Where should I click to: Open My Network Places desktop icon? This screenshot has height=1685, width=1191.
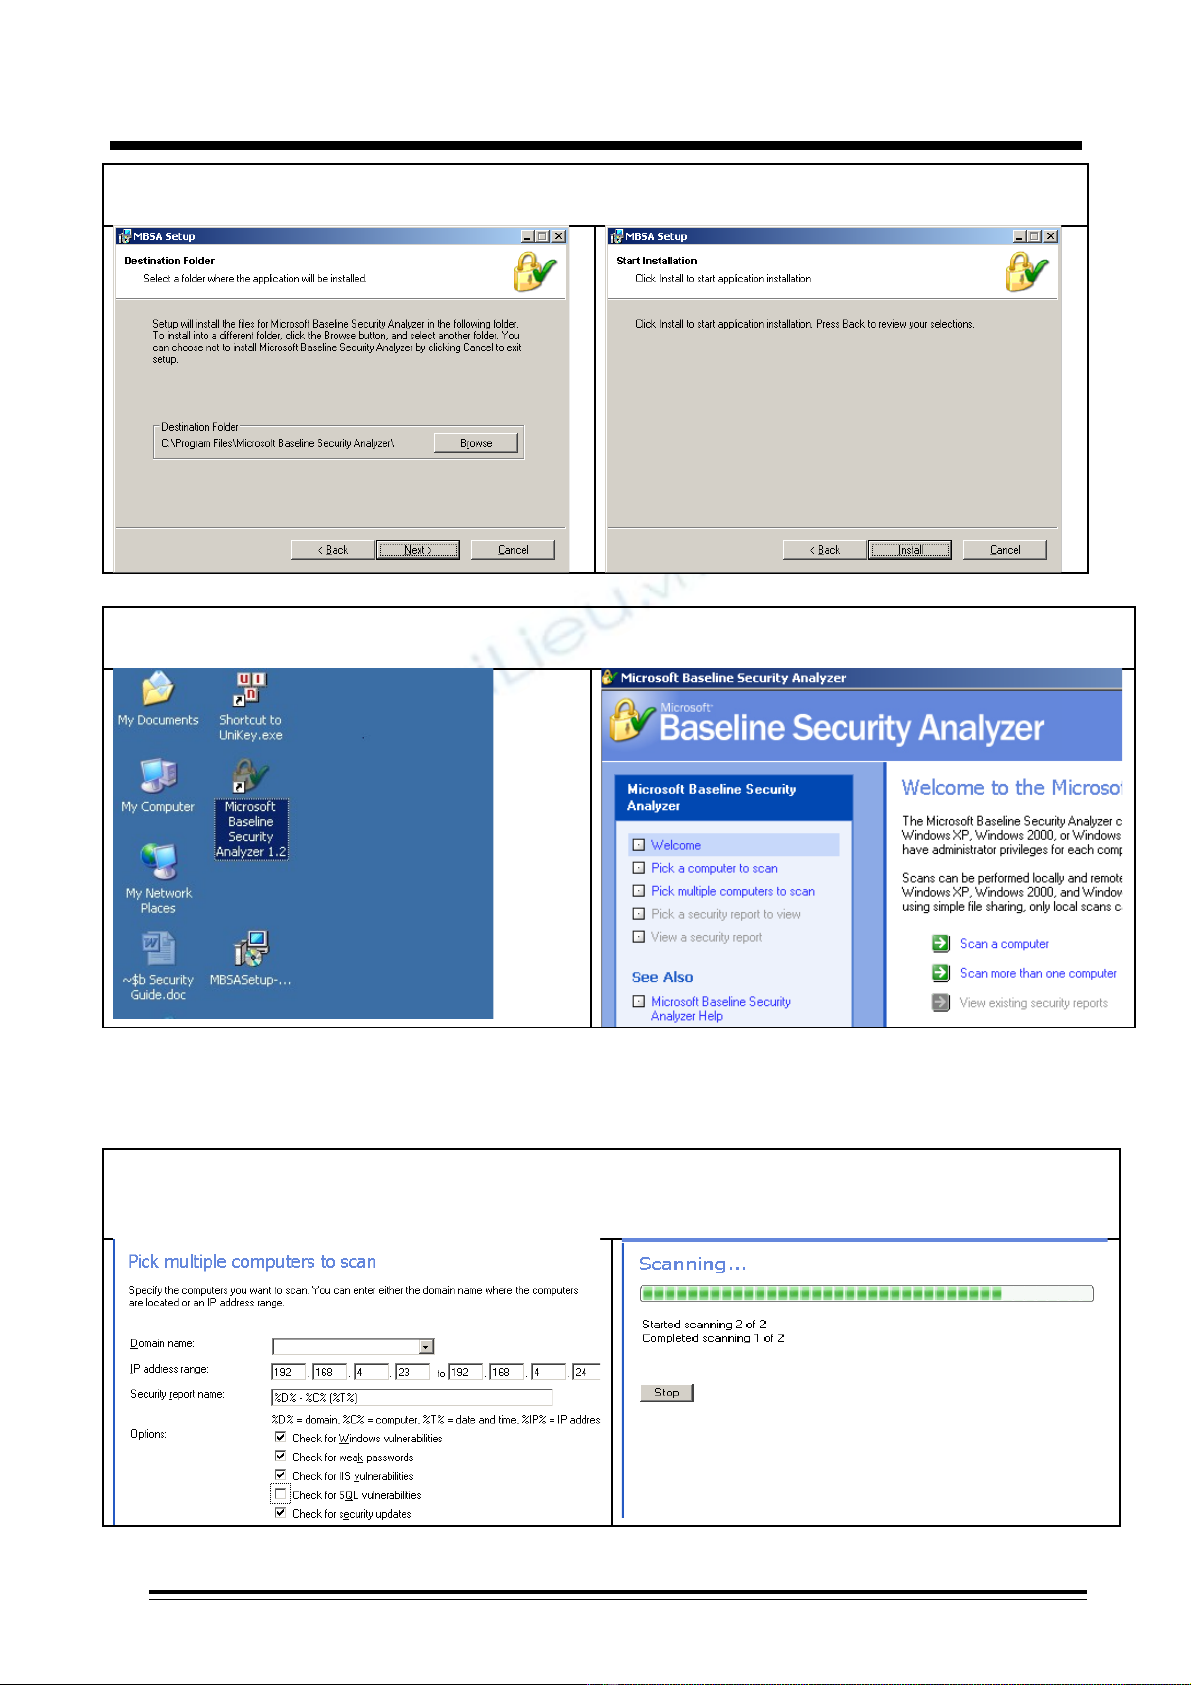(158, 862)
